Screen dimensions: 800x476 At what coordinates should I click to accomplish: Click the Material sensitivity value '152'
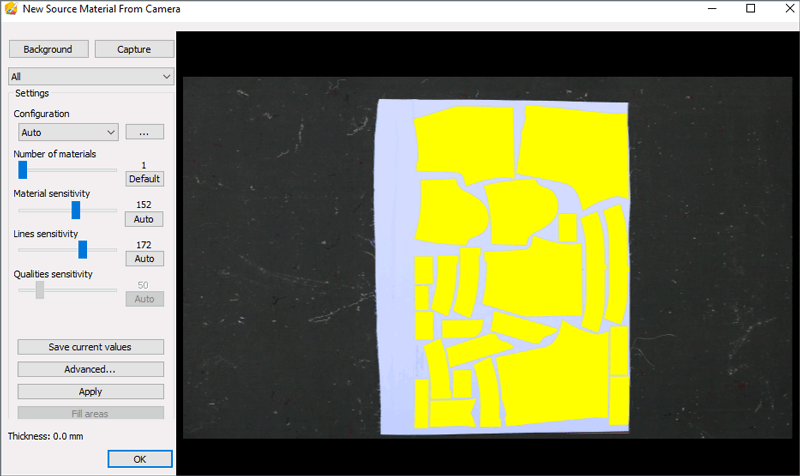pos(144,205)
